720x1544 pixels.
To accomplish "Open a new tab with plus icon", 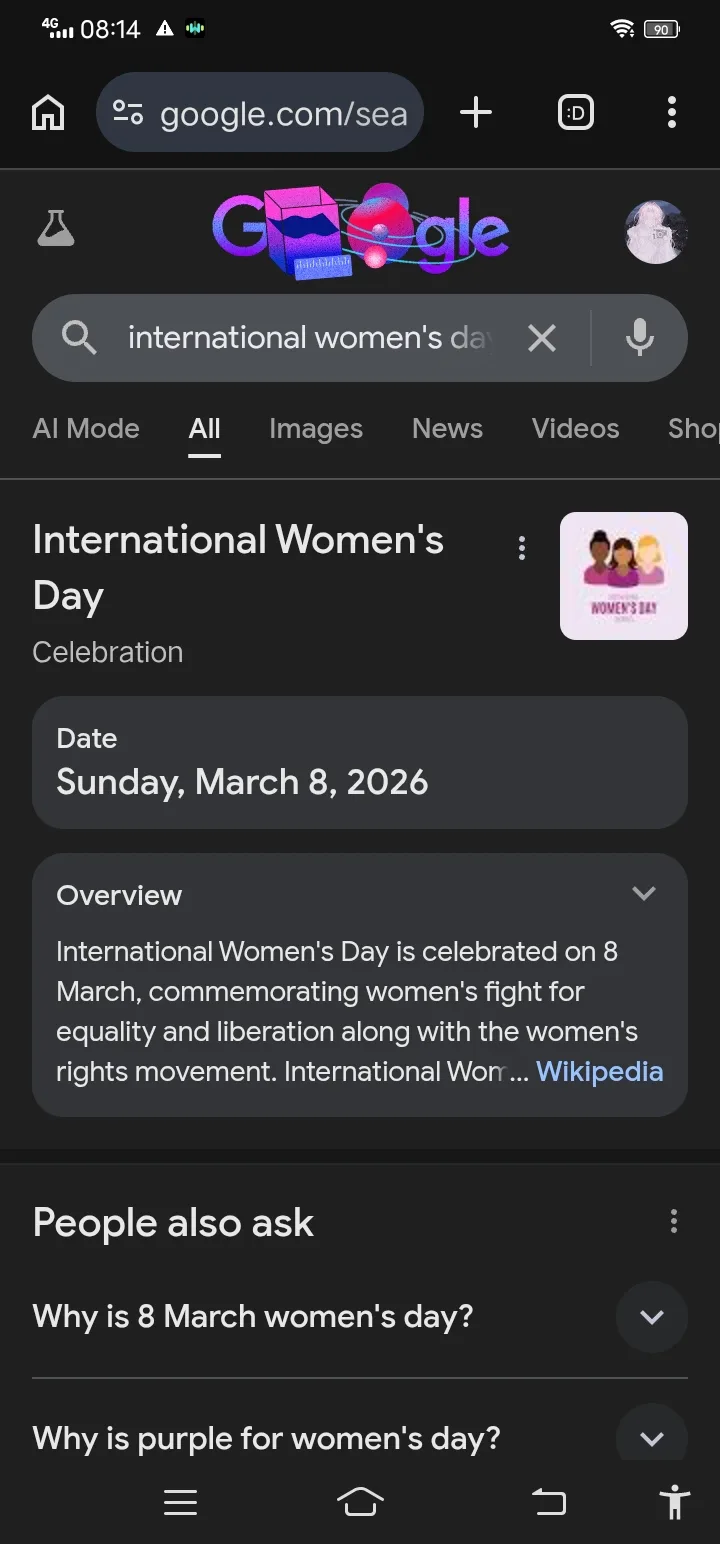I will pos(476,113).
